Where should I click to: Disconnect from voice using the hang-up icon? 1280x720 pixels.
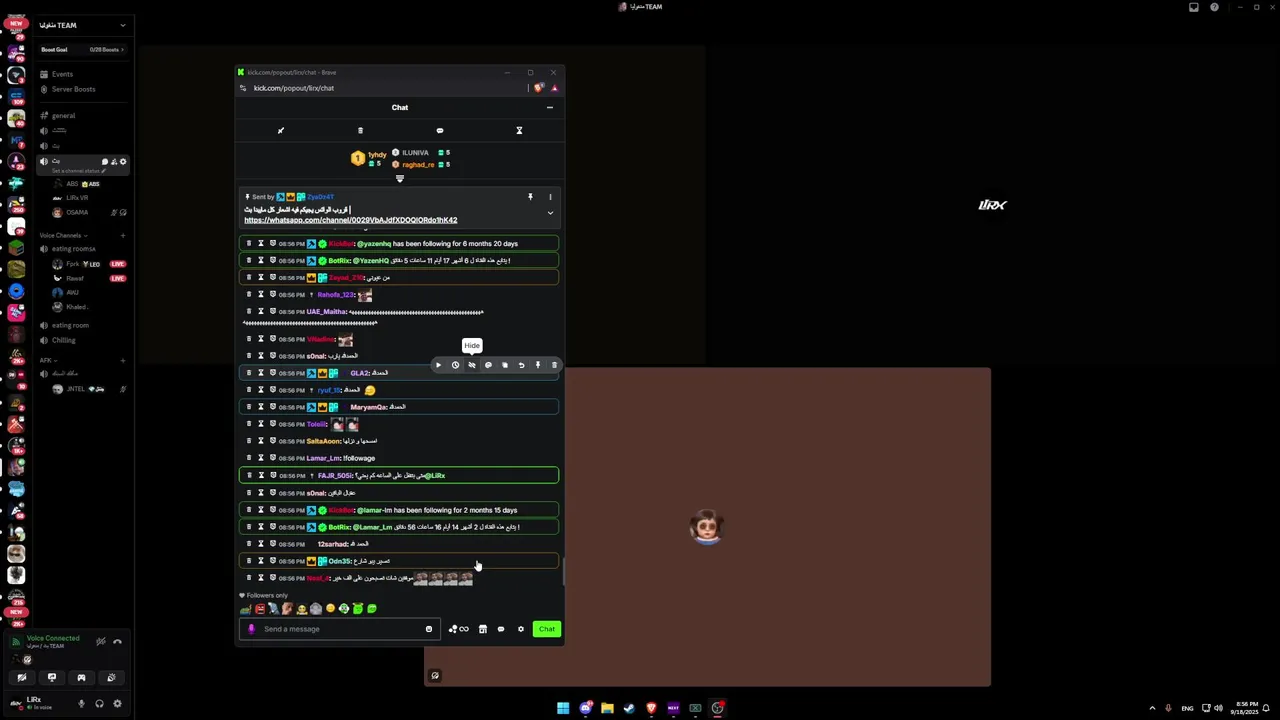pyautogui.click(x=117, y=641)
